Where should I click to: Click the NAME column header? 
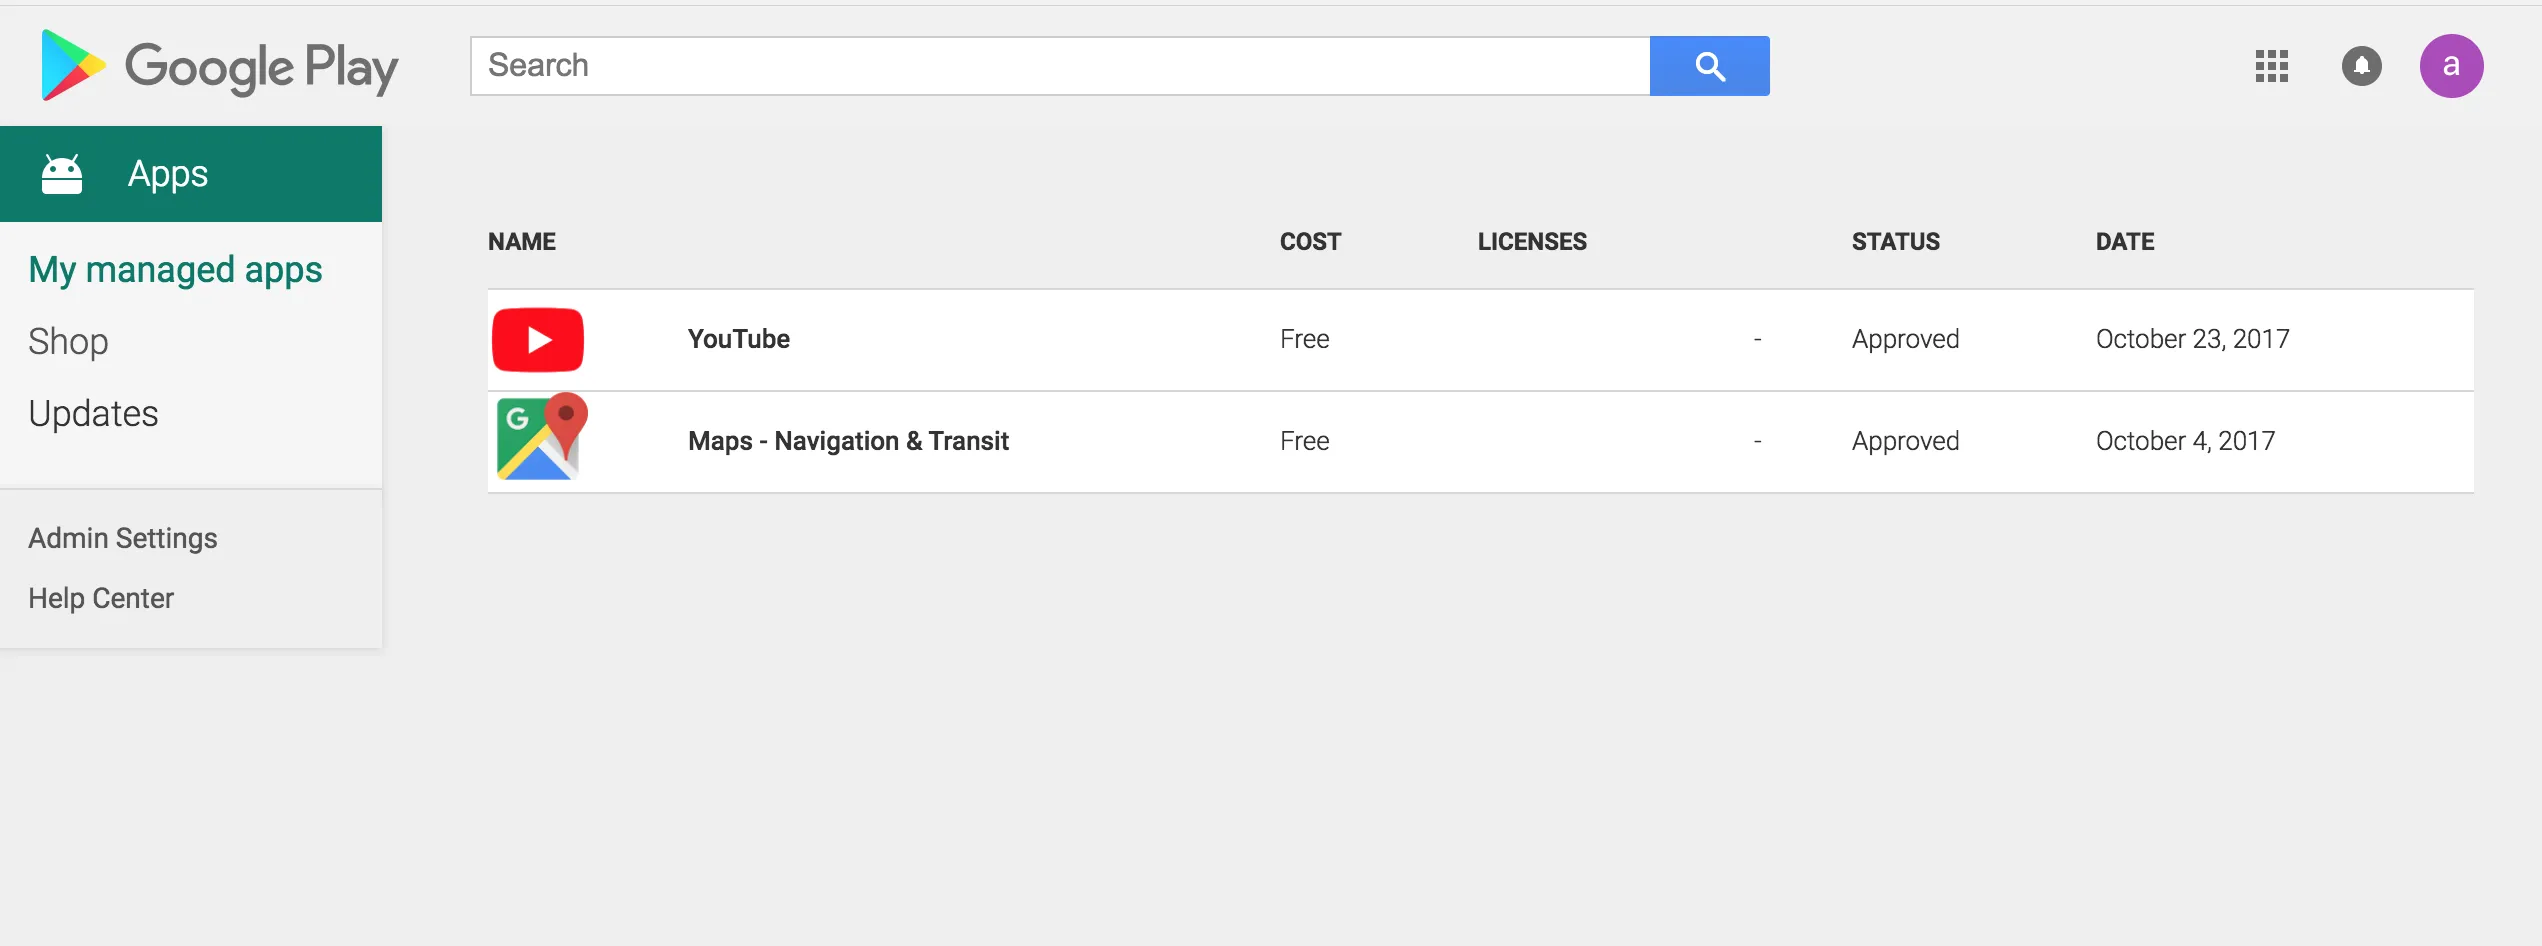pos(521,242)
